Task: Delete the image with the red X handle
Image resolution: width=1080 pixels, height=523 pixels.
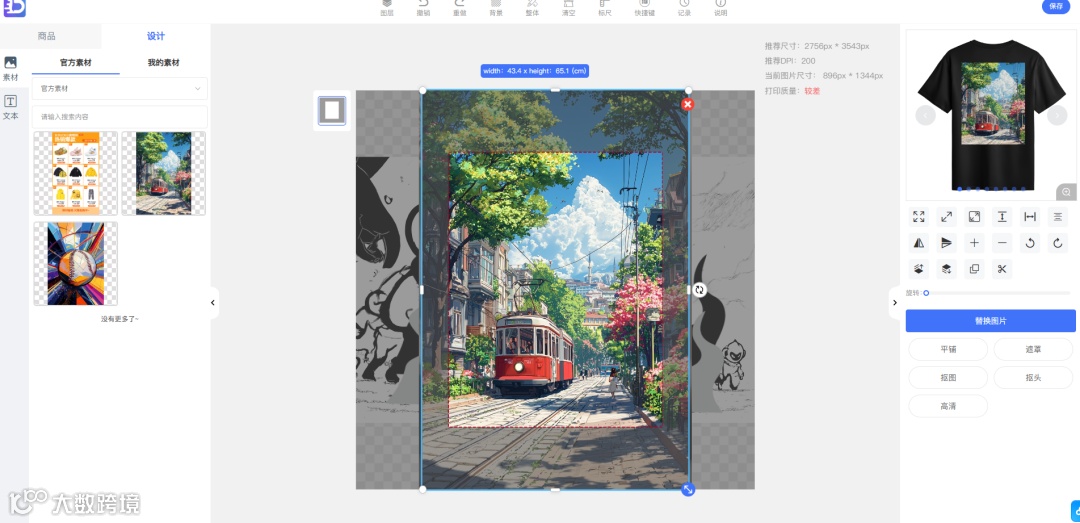Action: coord(687,104)
